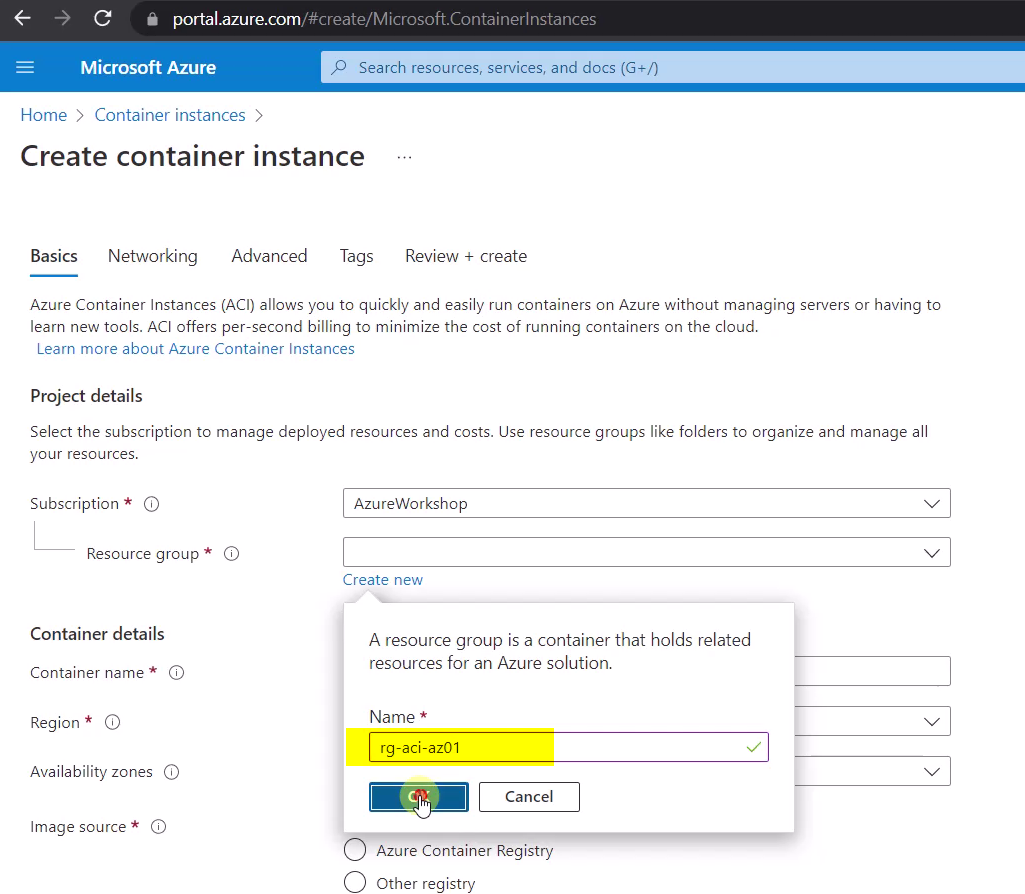
Task: Select Azure Container Registry radio option
Action: [x=355, y=850]
